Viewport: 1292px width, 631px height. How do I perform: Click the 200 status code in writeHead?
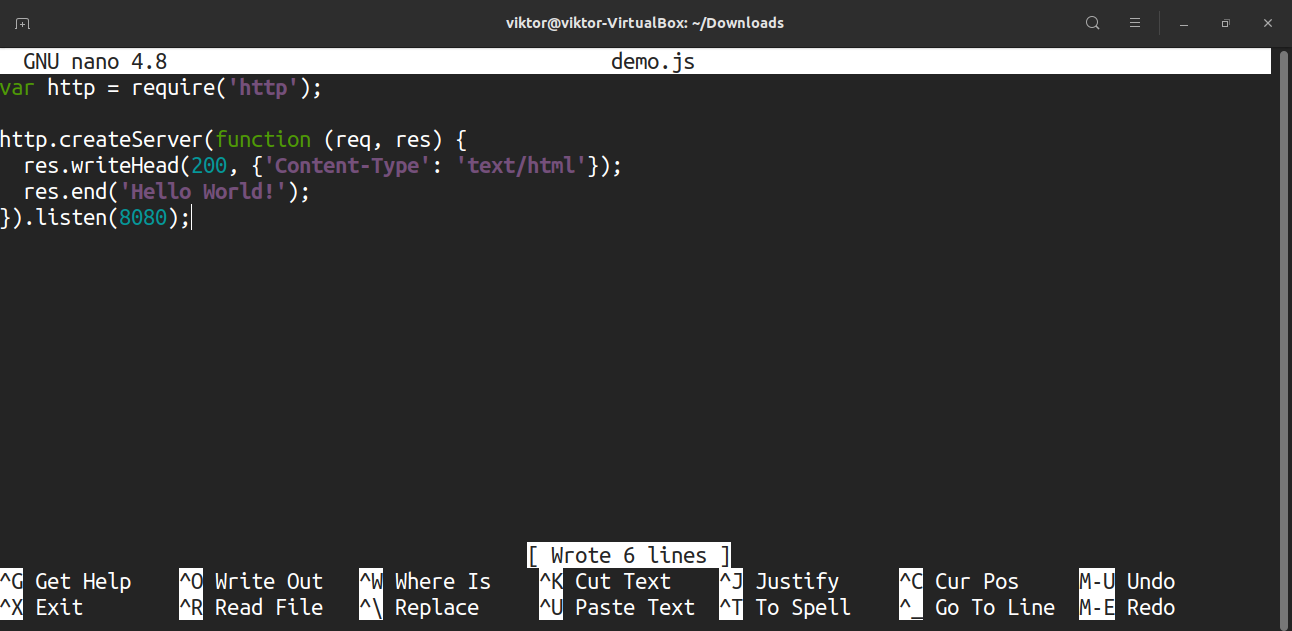click(209, 166)
